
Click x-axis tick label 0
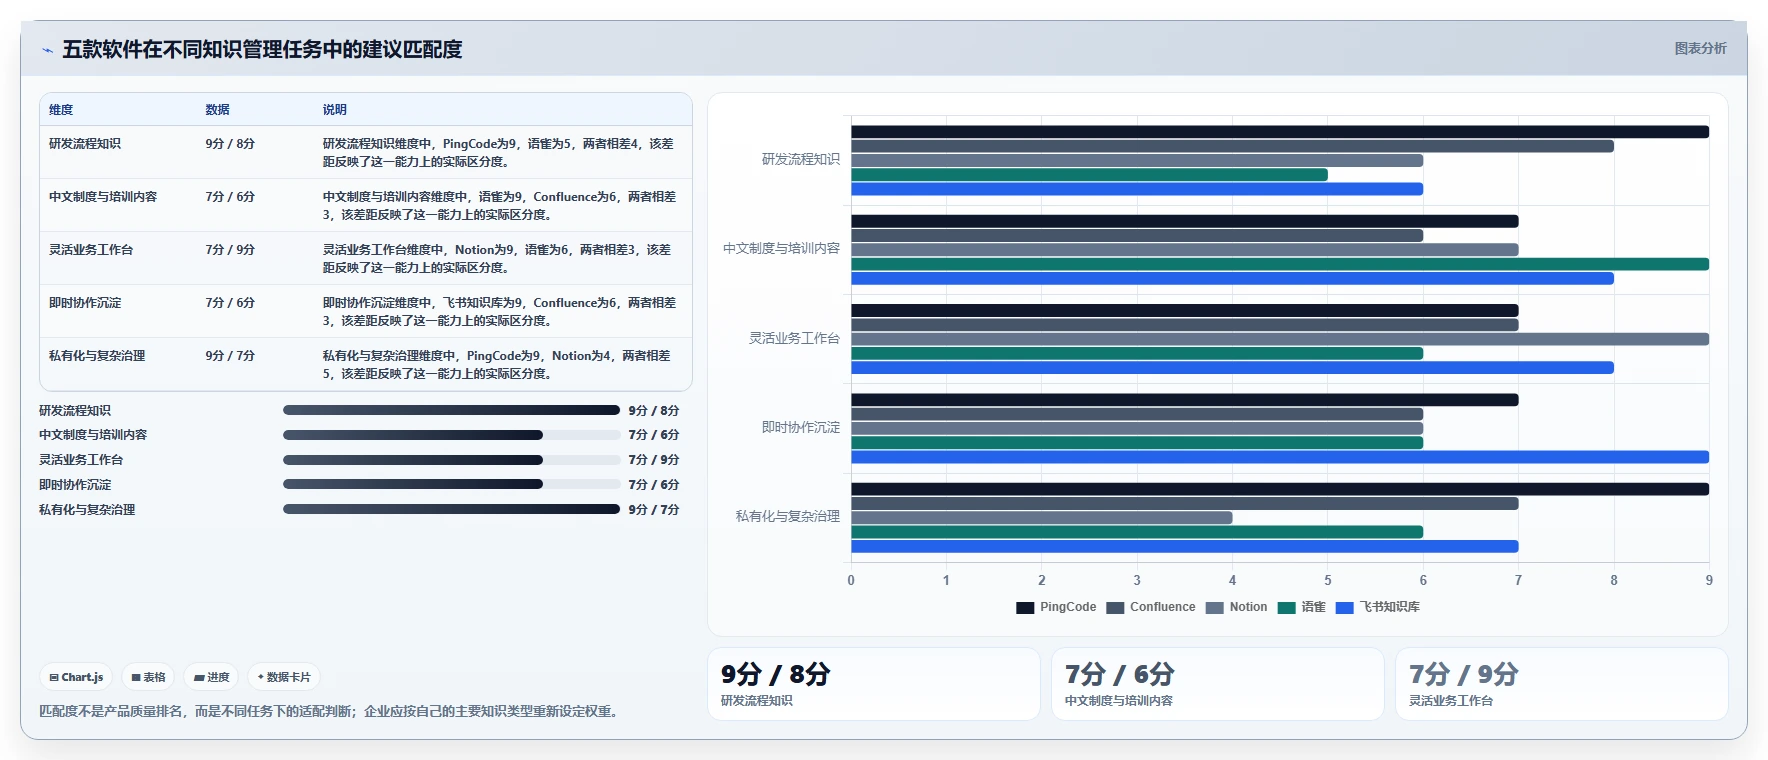(x=851, y=580)
